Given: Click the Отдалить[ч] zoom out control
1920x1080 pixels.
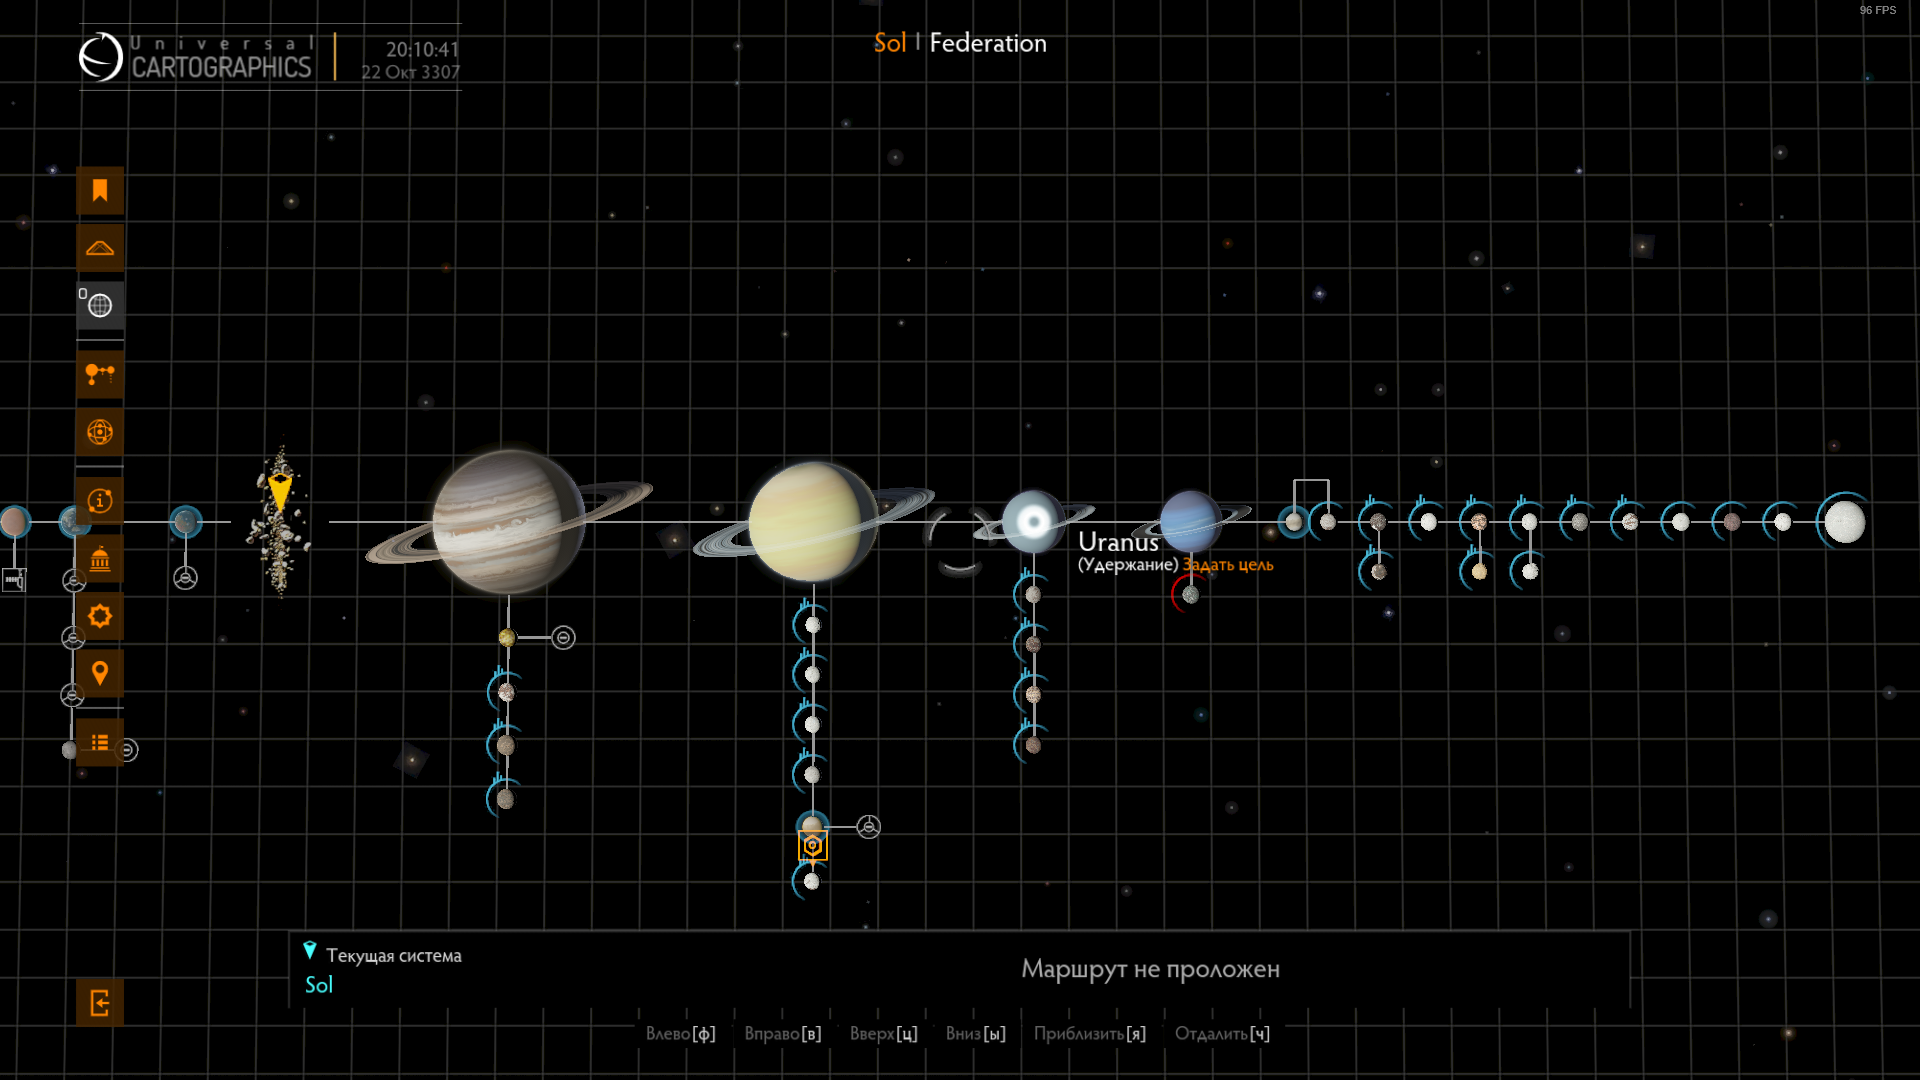Looking at the screenshot, I should (x=1223, y=1034).
